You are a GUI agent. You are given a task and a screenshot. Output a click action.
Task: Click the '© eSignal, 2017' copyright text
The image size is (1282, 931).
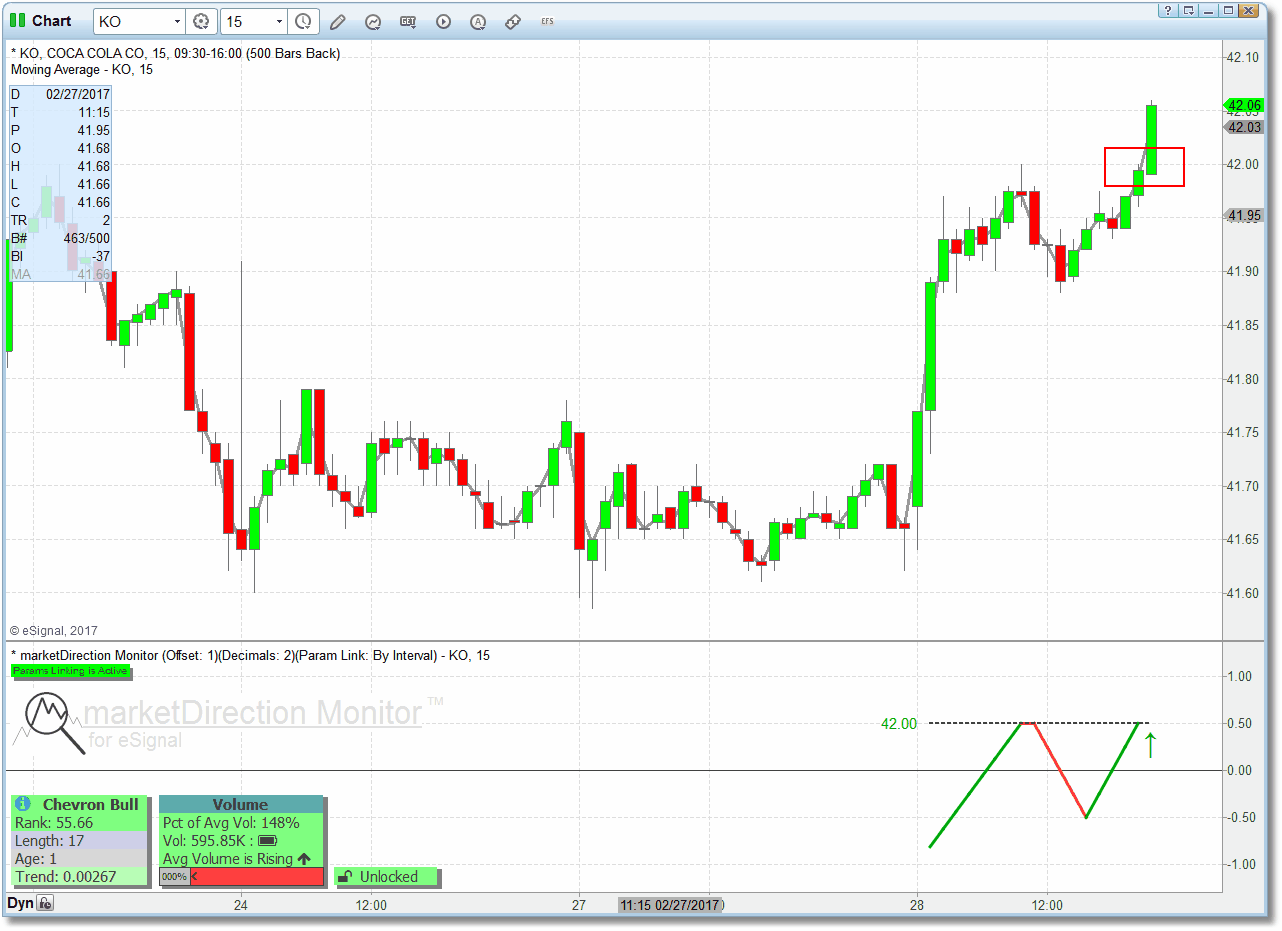[54, 630]
